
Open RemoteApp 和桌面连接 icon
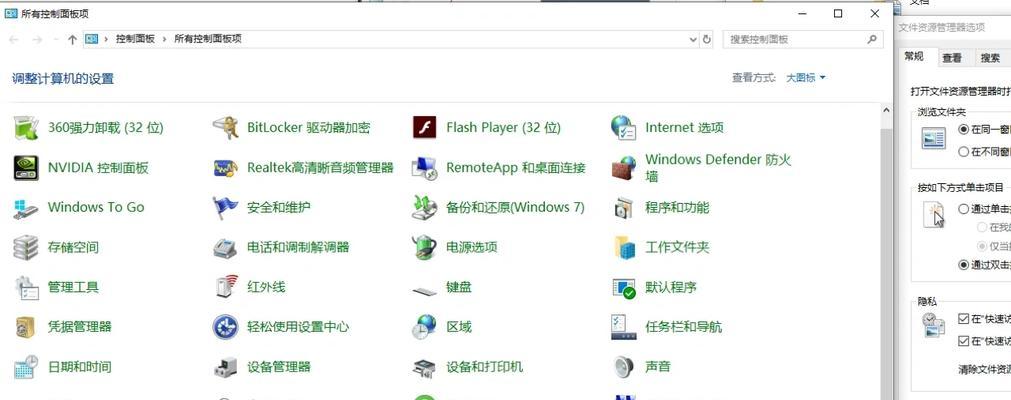click(x=424, y=168)
